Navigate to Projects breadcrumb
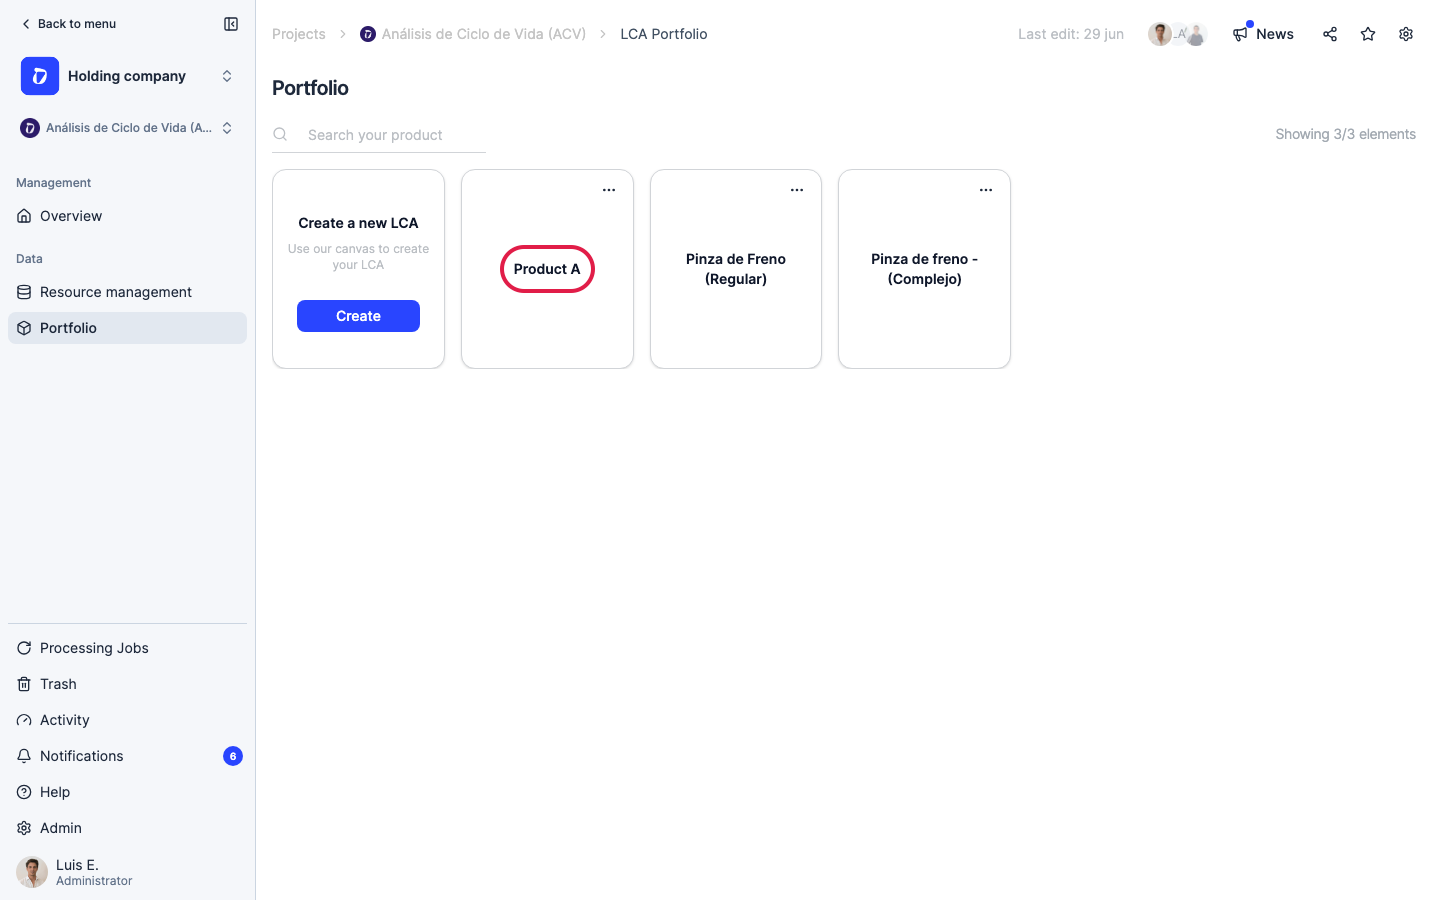1440x900 pixels. tap(299, 34)
